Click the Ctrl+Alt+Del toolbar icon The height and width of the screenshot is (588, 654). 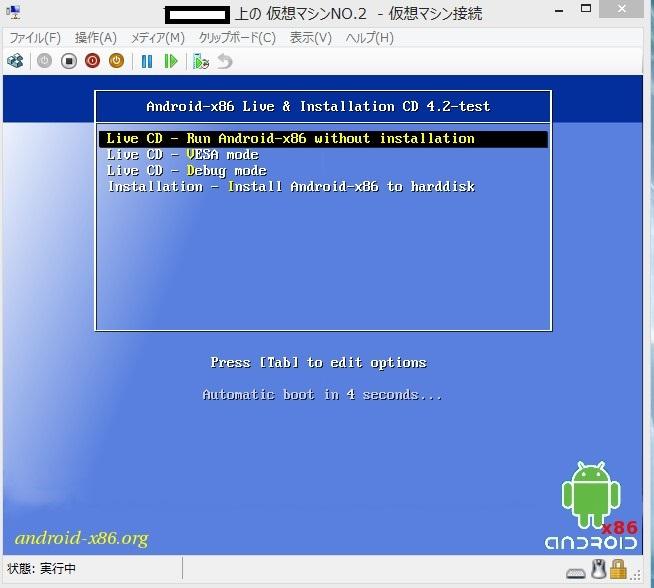[x=15, y=61]
